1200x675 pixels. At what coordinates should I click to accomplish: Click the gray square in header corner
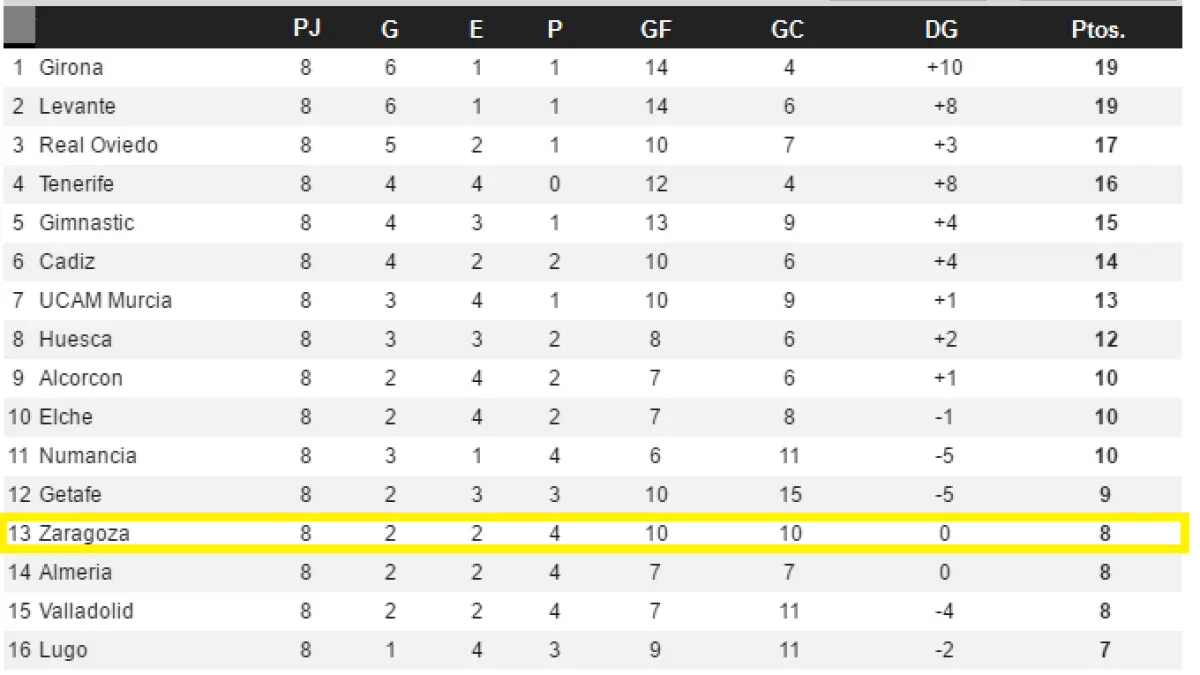20,26
